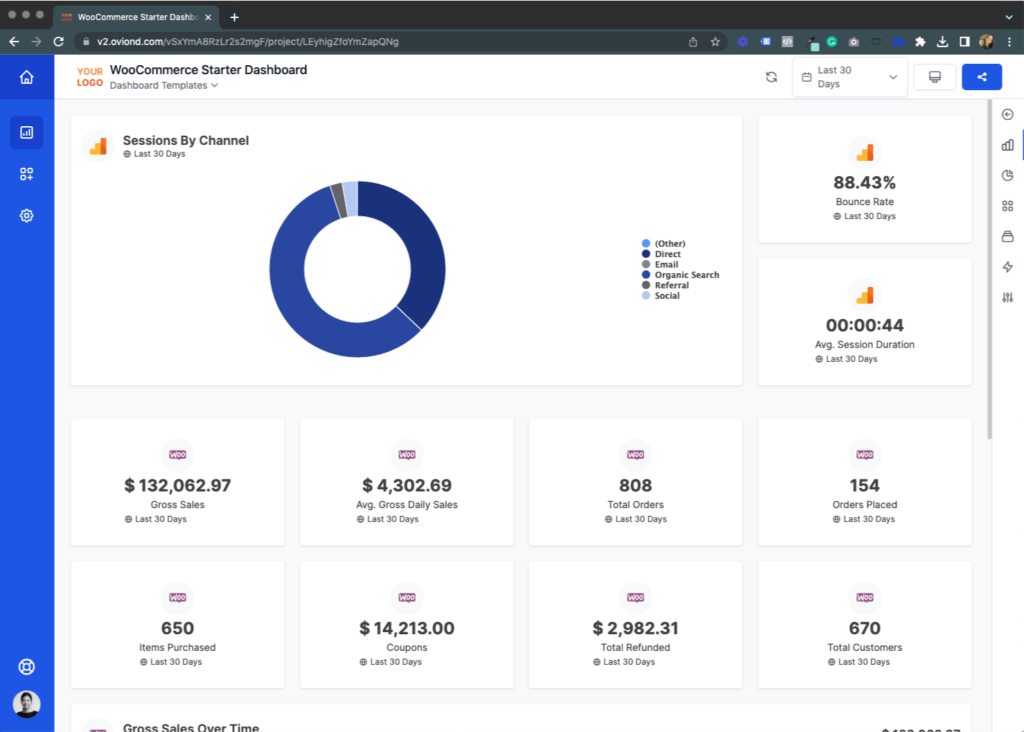
Task: Go to the home icon in sidebar
Action: [x=26, y=77]
